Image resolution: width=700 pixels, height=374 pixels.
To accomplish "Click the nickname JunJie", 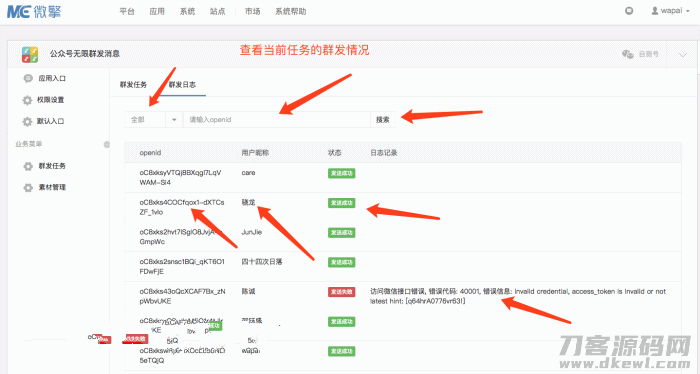I will coord(252,232).
